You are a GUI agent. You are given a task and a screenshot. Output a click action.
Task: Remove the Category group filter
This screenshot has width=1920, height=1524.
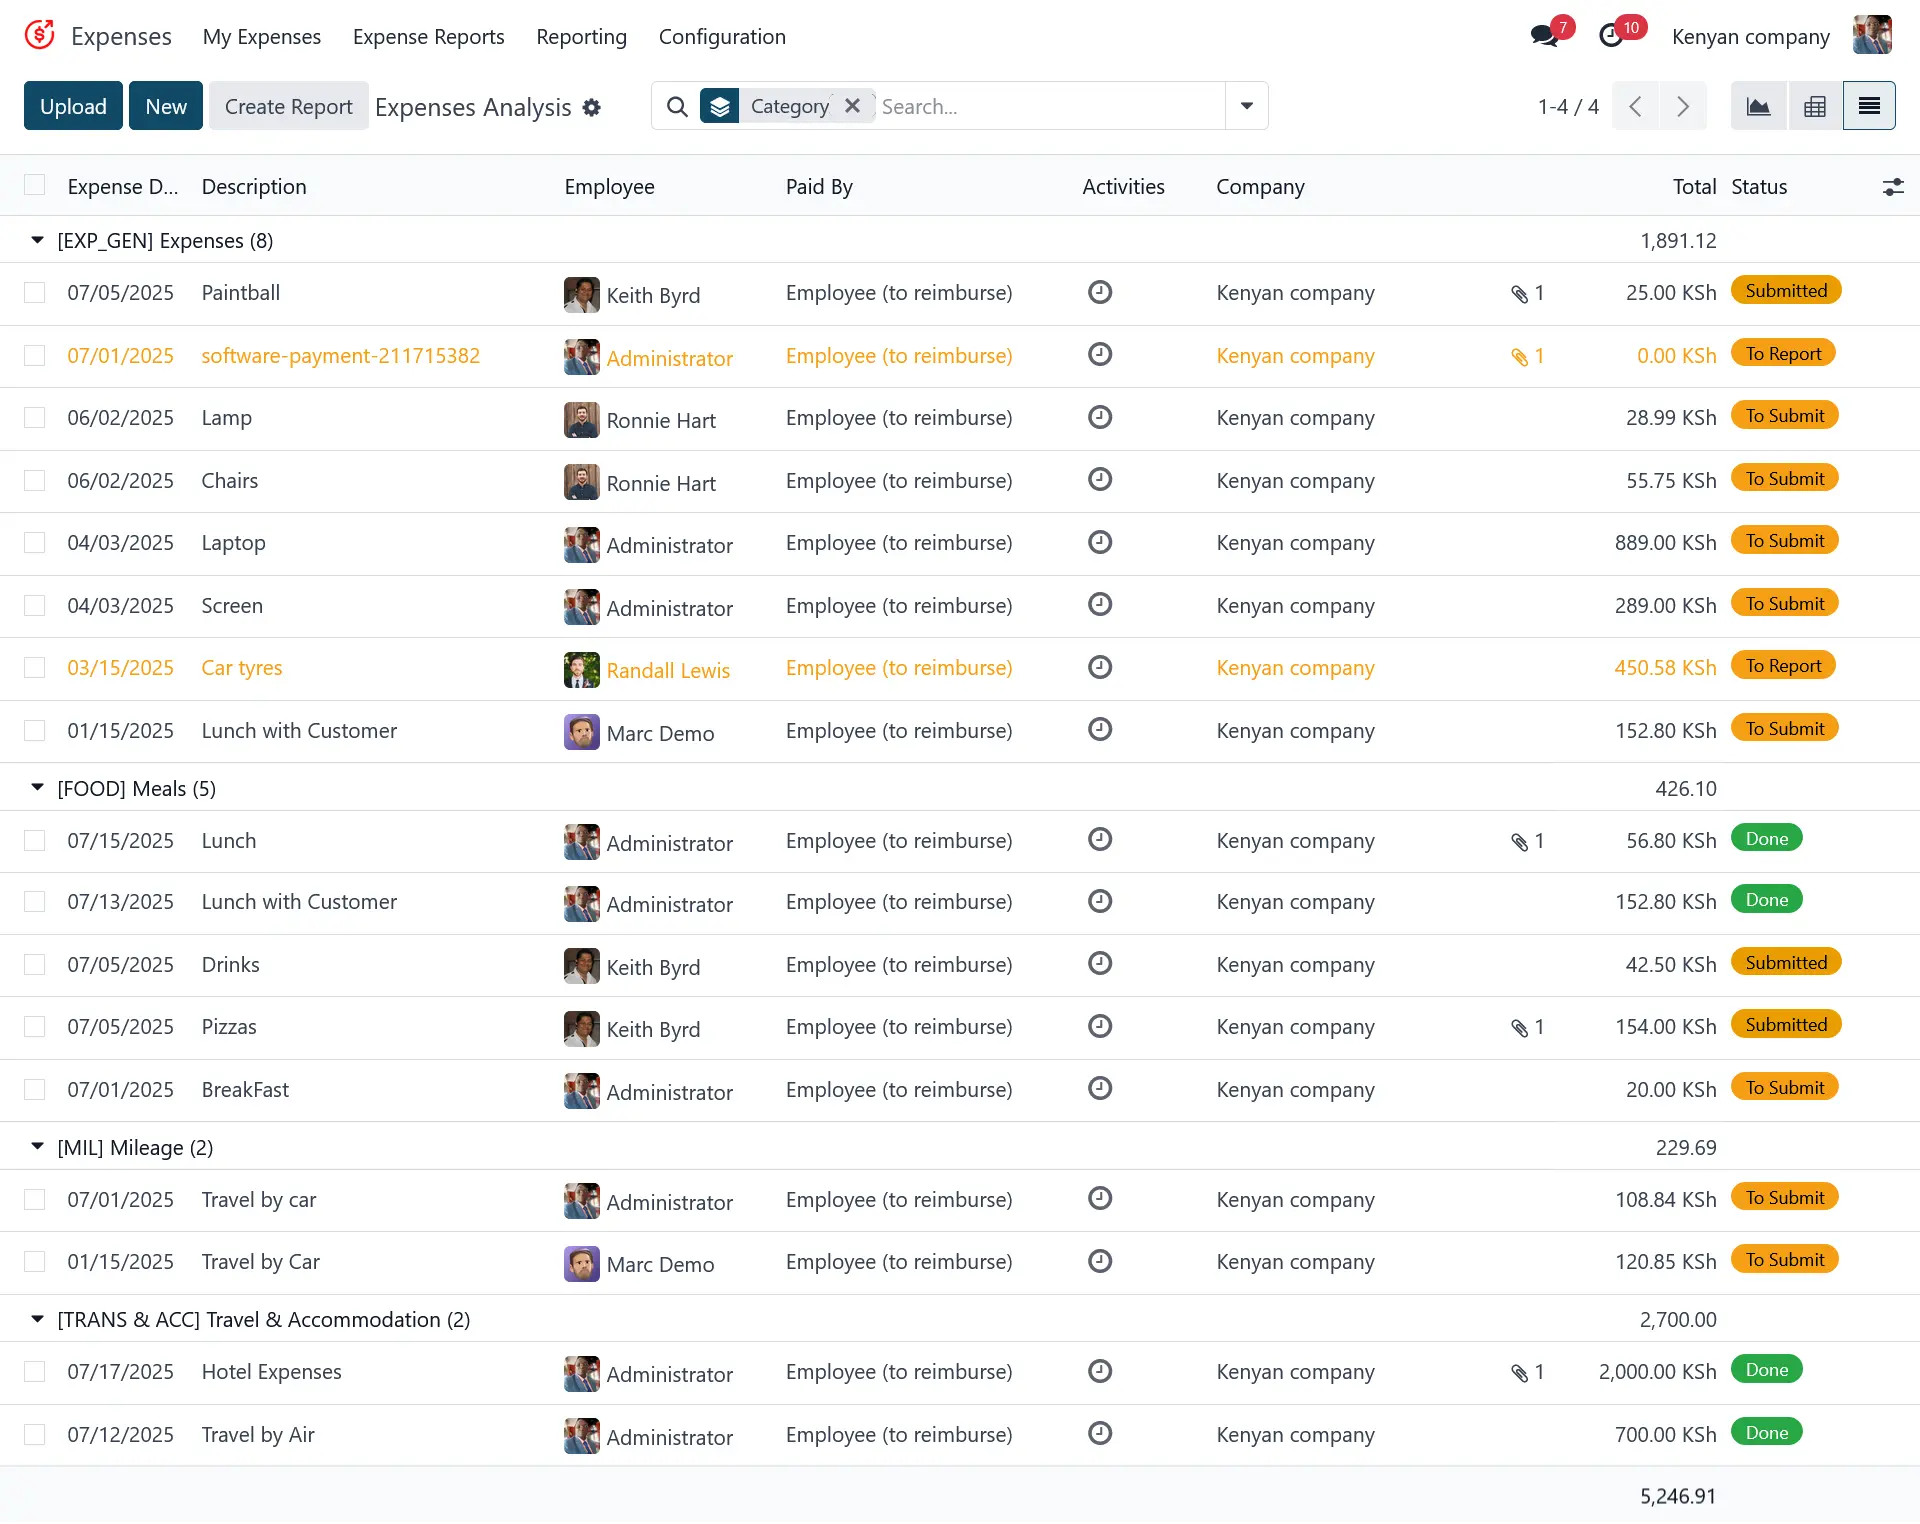(852, 106)
